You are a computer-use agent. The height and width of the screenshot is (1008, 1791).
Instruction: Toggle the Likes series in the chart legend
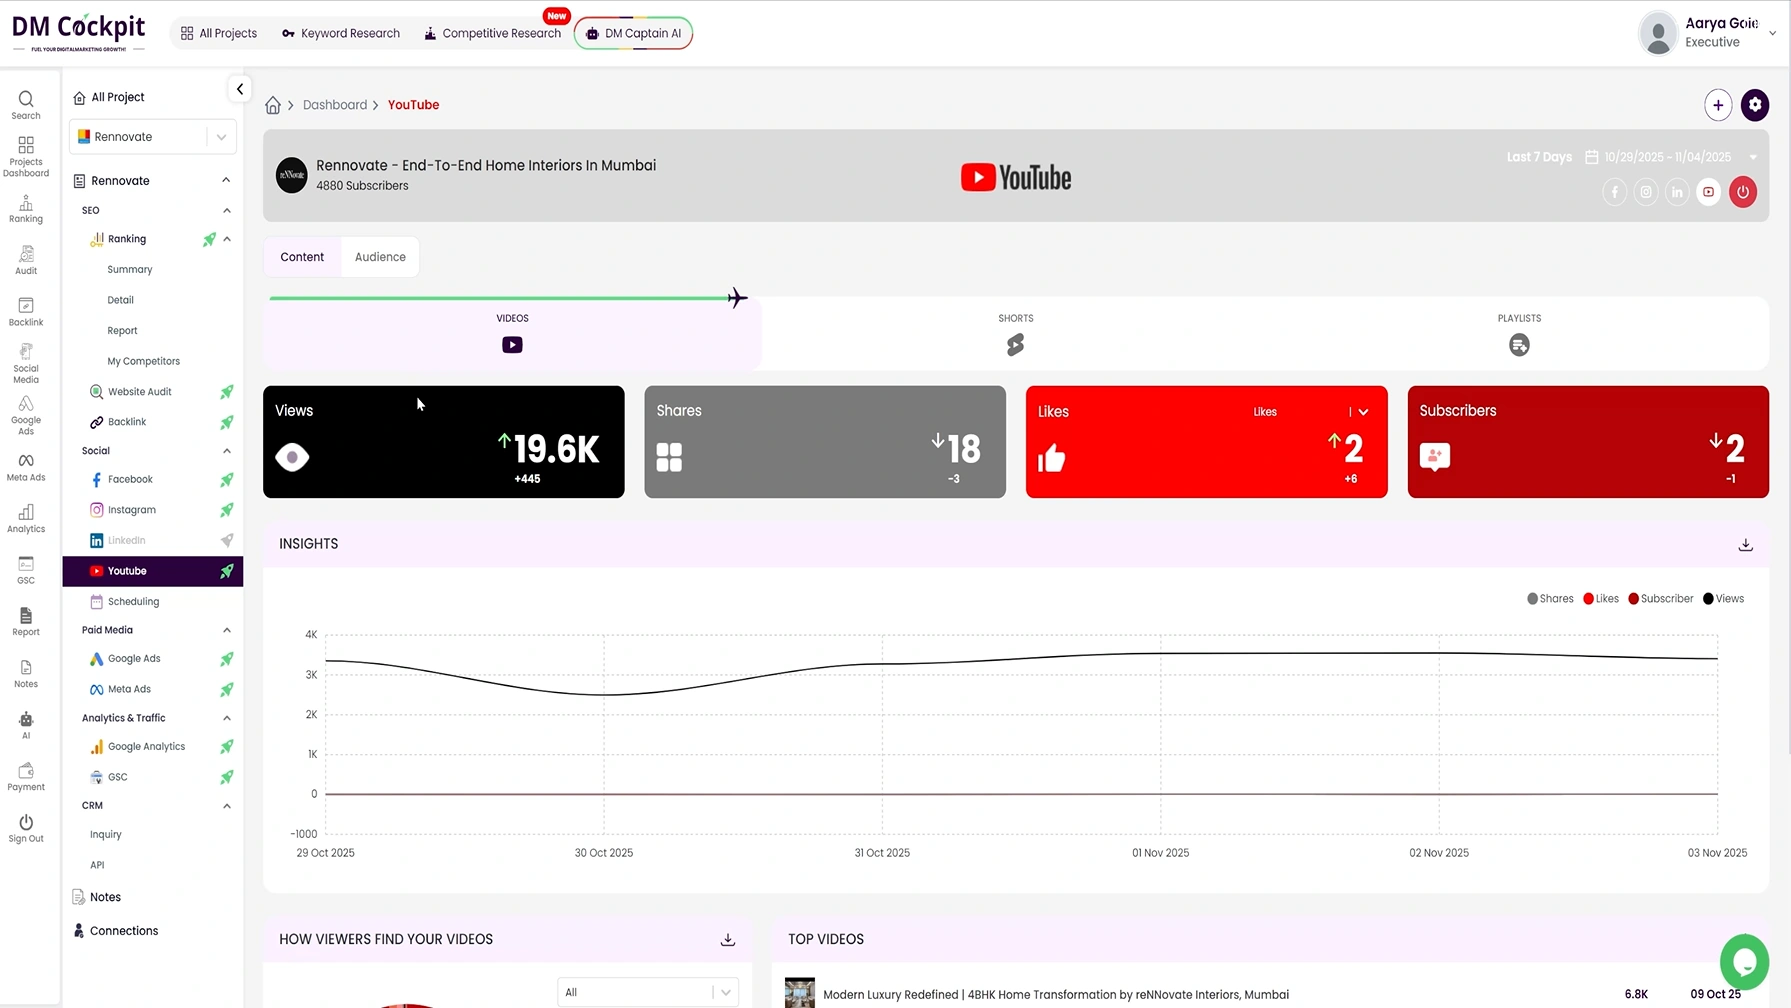[x=1600, y=598]
